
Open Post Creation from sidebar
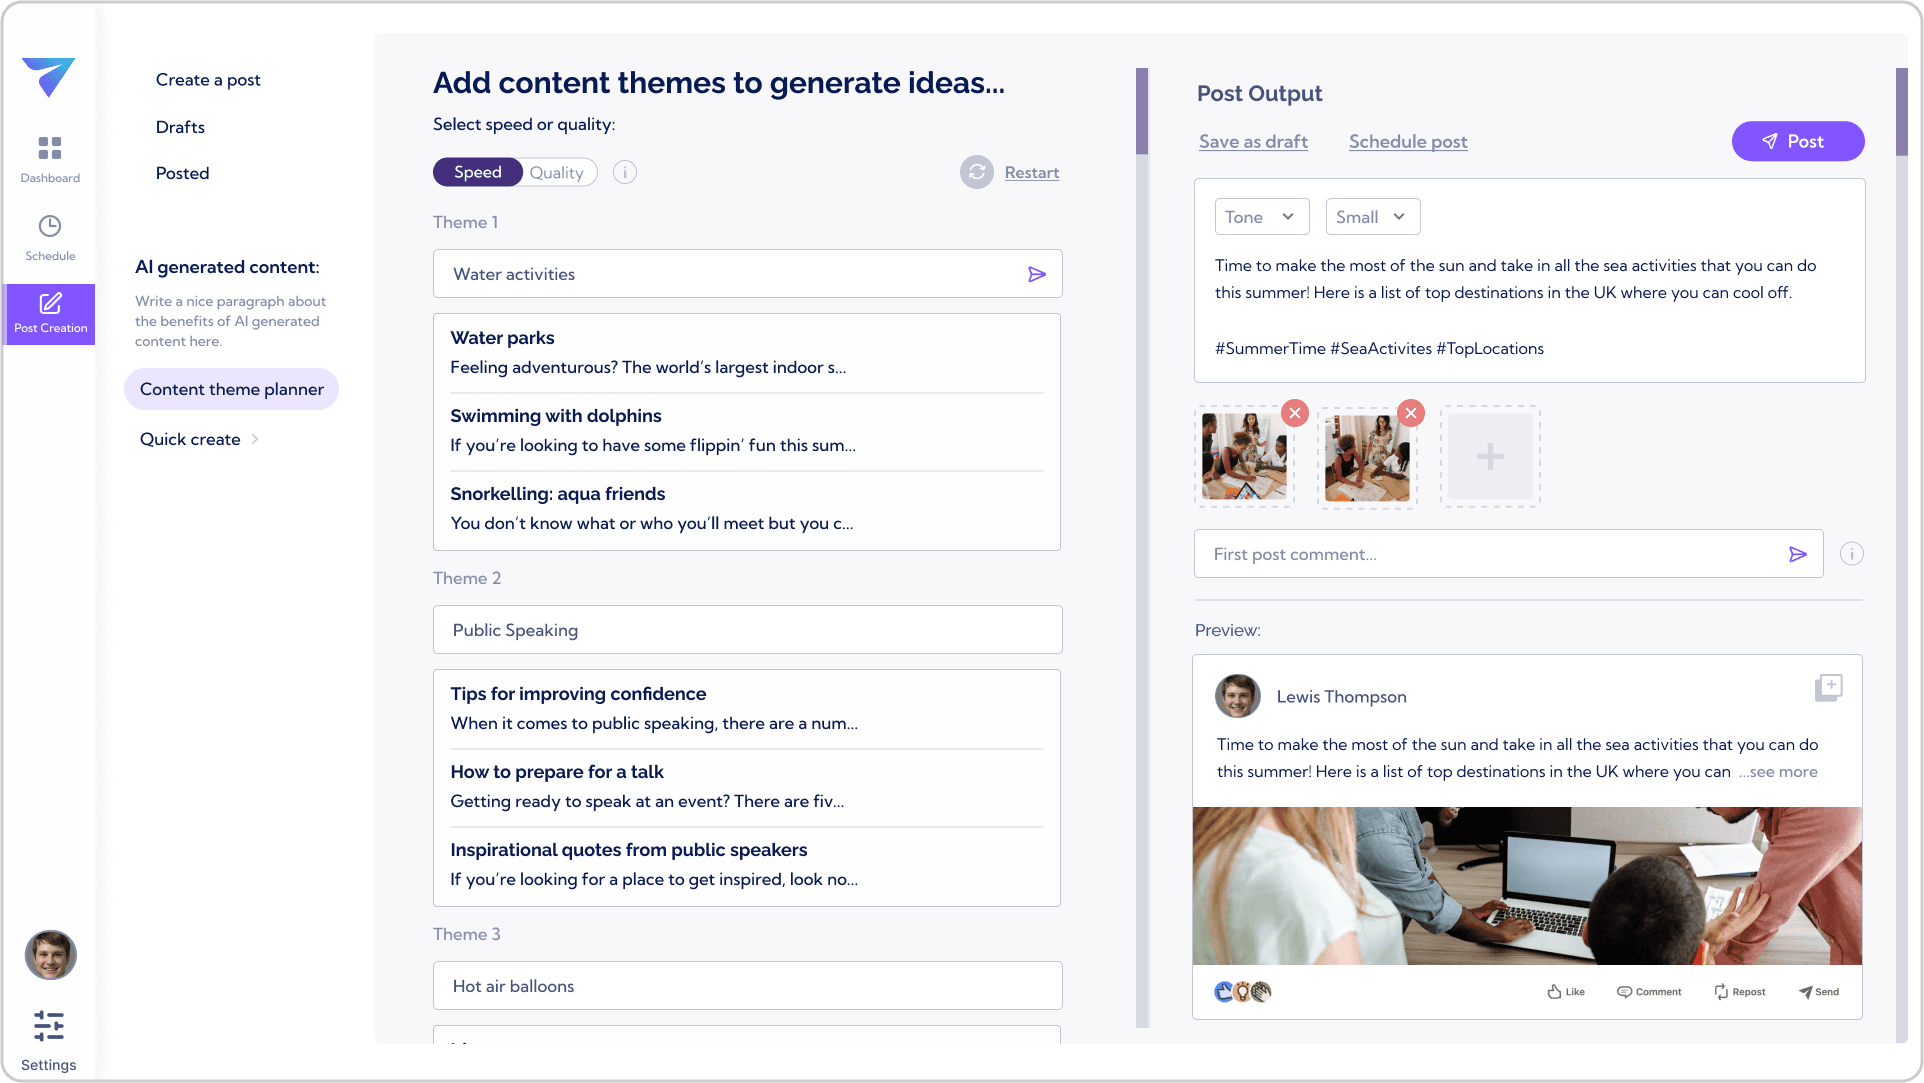(50, 306)
